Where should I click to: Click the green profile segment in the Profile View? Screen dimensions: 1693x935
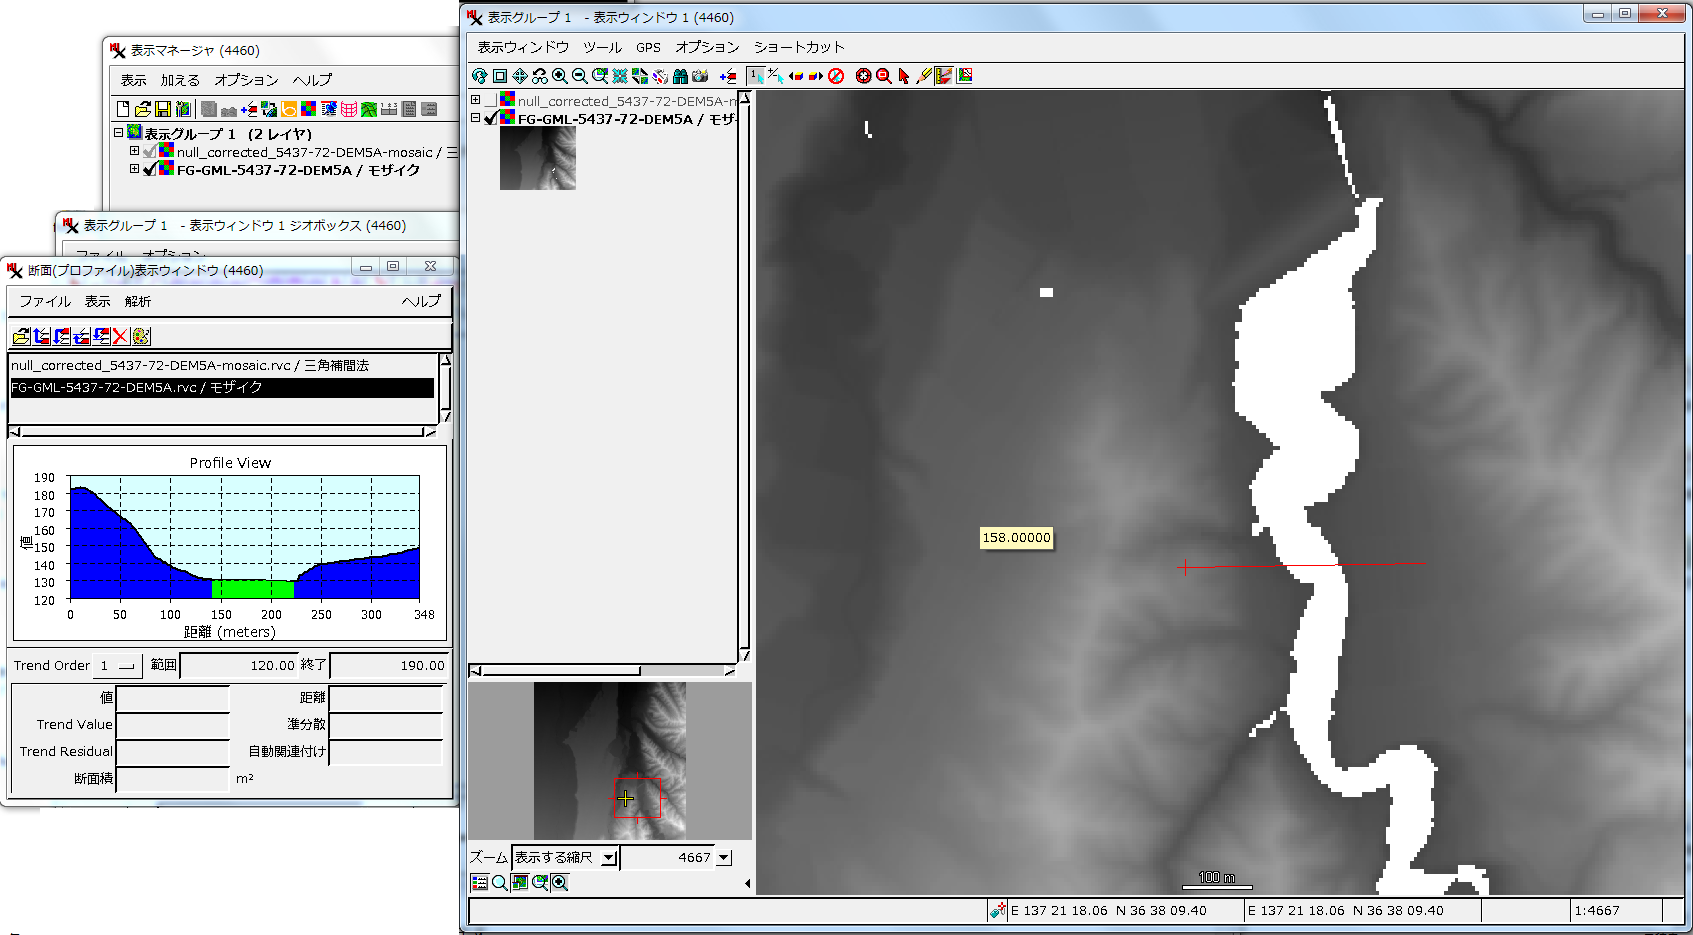(x=252, y=589)
